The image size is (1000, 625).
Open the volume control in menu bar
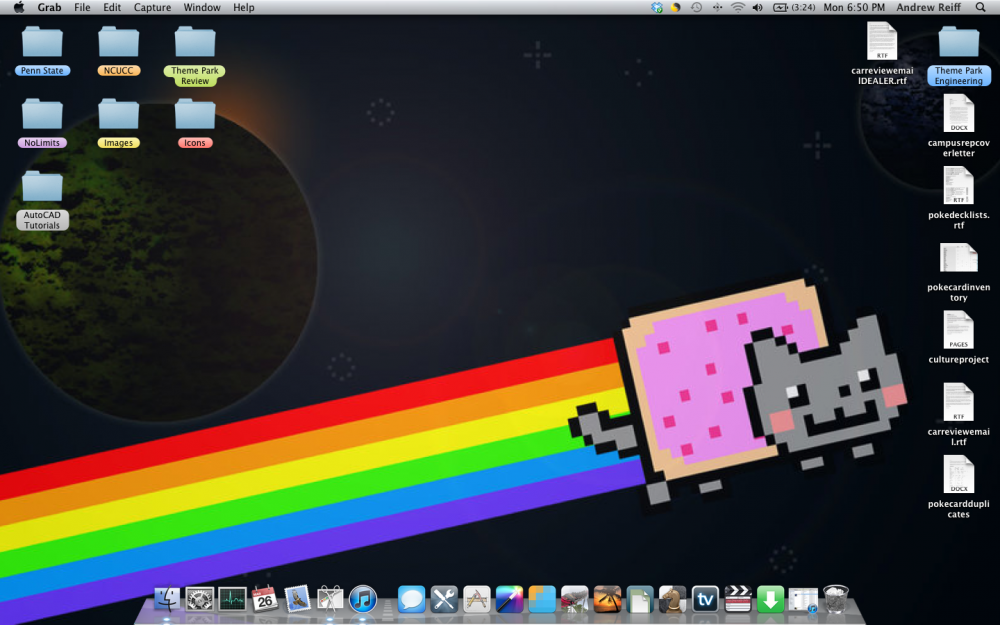[x=757, y=7]
